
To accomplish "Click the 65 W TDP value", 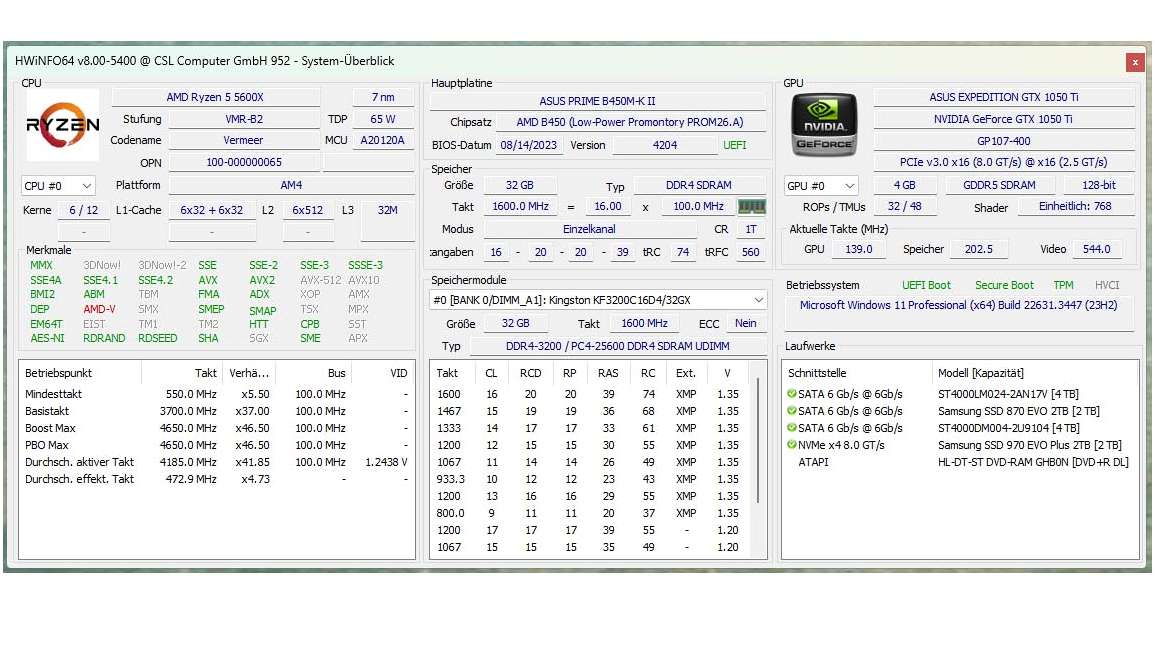I will (383, 119).
